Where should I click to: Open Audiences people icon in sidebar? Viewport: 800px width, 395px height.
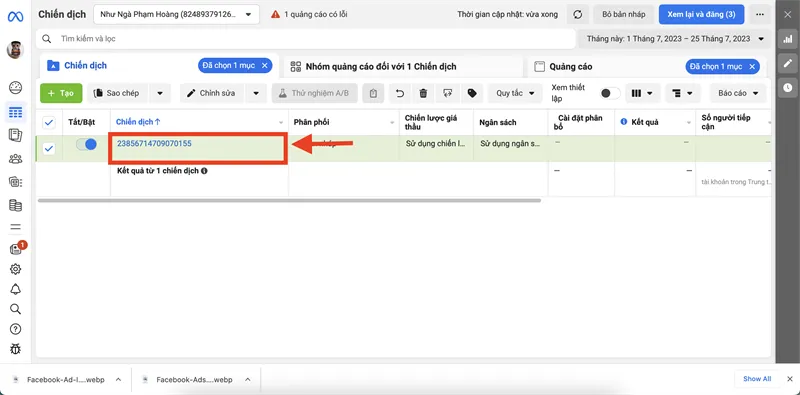(15, 159)
